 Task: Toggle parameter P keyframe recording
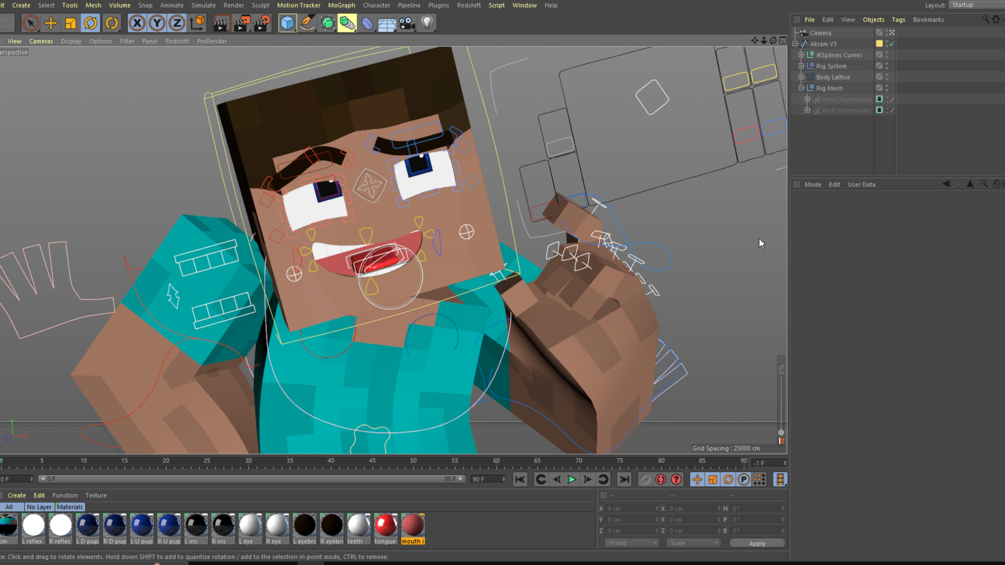point(743,479)
